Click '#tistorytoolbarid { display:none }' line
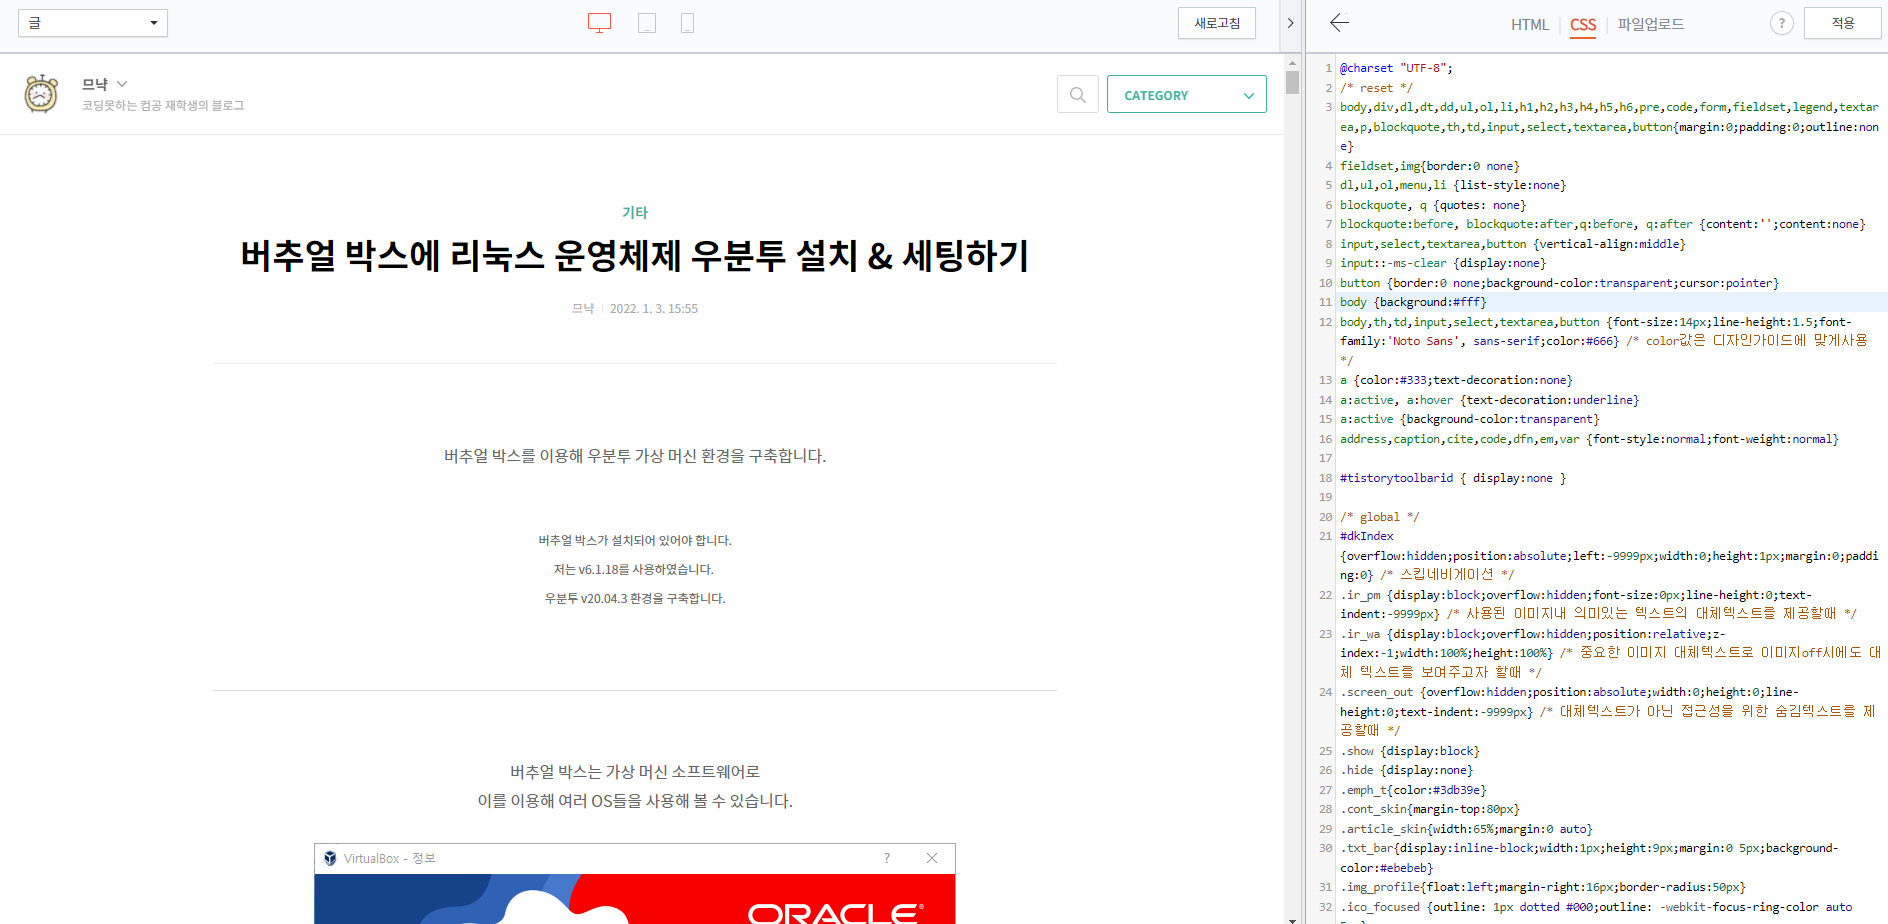This screenshot has height=924, width=1888. pyautogui.click(x=1453, y=478)
